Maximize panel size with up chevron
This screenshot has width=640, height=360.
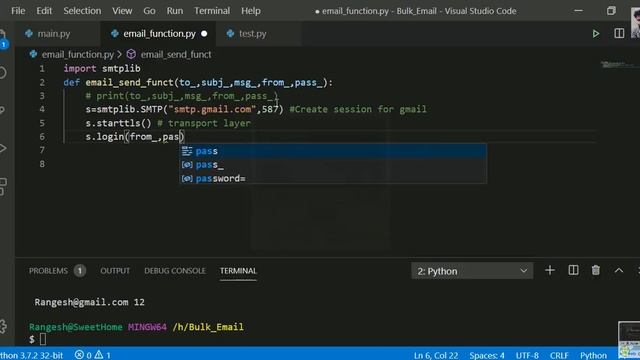[x=619, y=270]
